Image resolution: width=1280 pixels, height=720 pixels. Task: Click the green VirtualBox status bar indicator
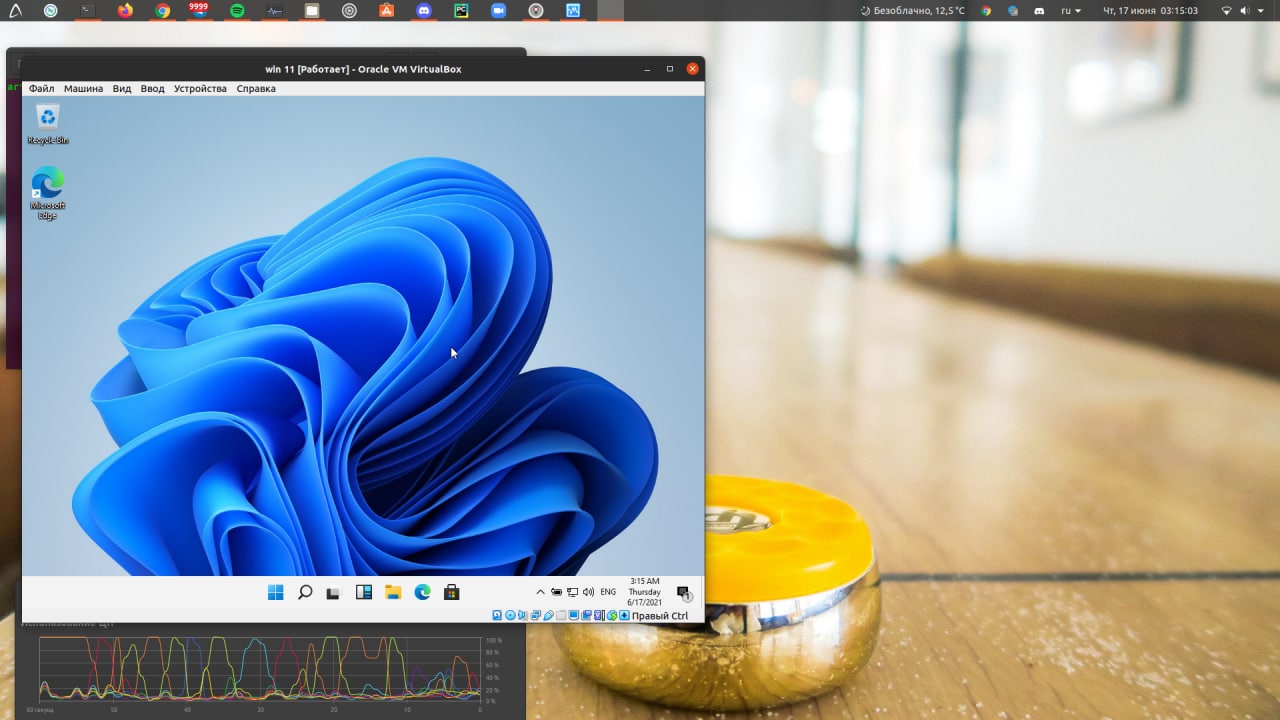612,616
